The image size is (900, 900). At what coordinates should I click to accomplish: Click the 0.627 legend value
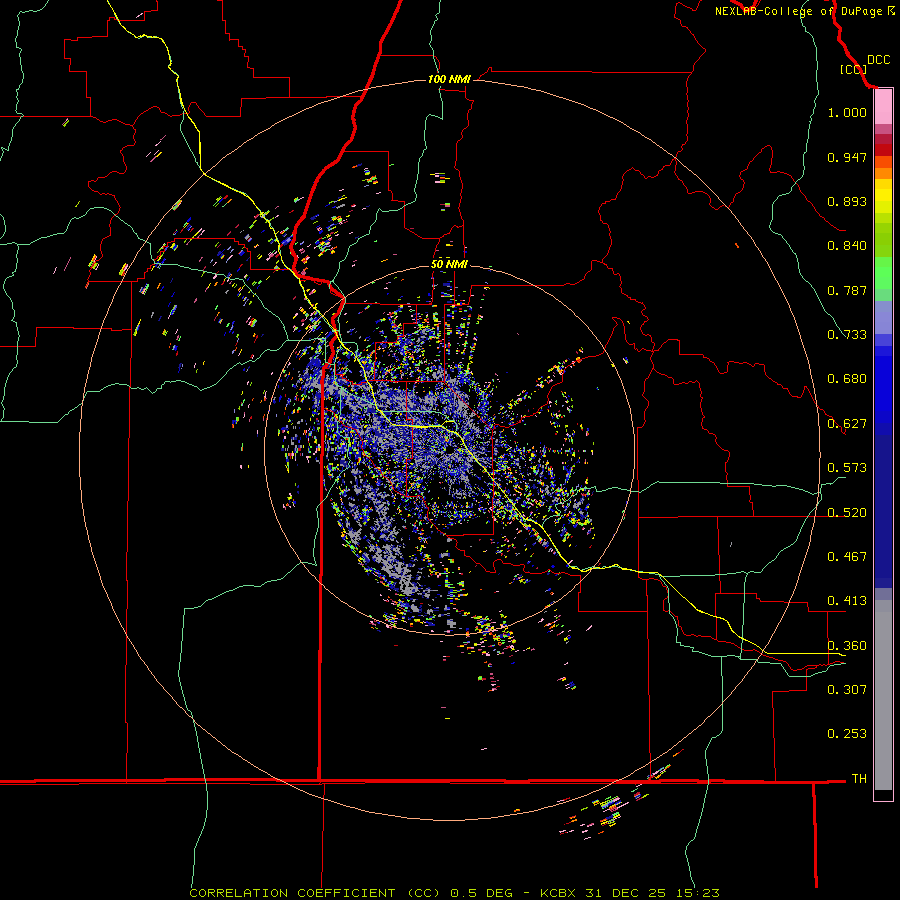(847, 424)
